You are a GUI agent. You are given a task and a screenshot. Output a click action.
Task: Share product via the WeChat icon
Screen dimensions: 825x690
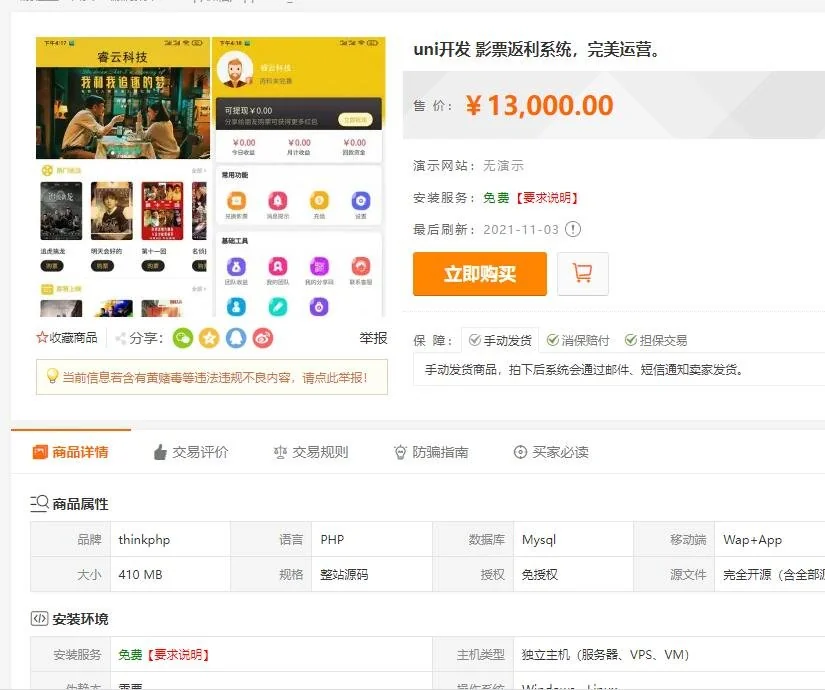pyautogui.click(x=182, y=338)
